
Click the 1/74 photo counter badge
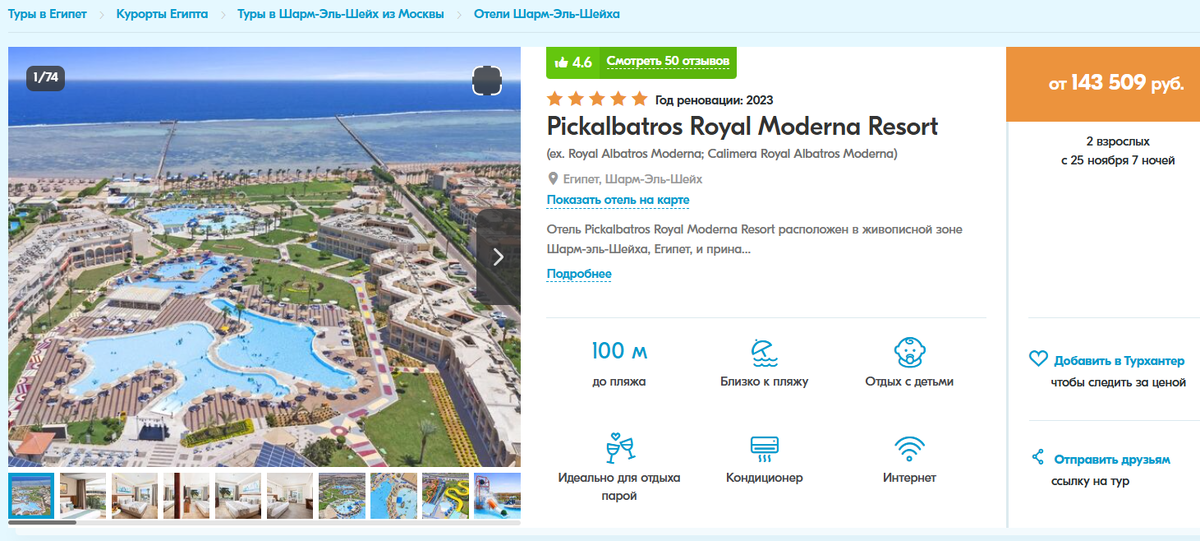pyautogui.click(x=46, y=77)
